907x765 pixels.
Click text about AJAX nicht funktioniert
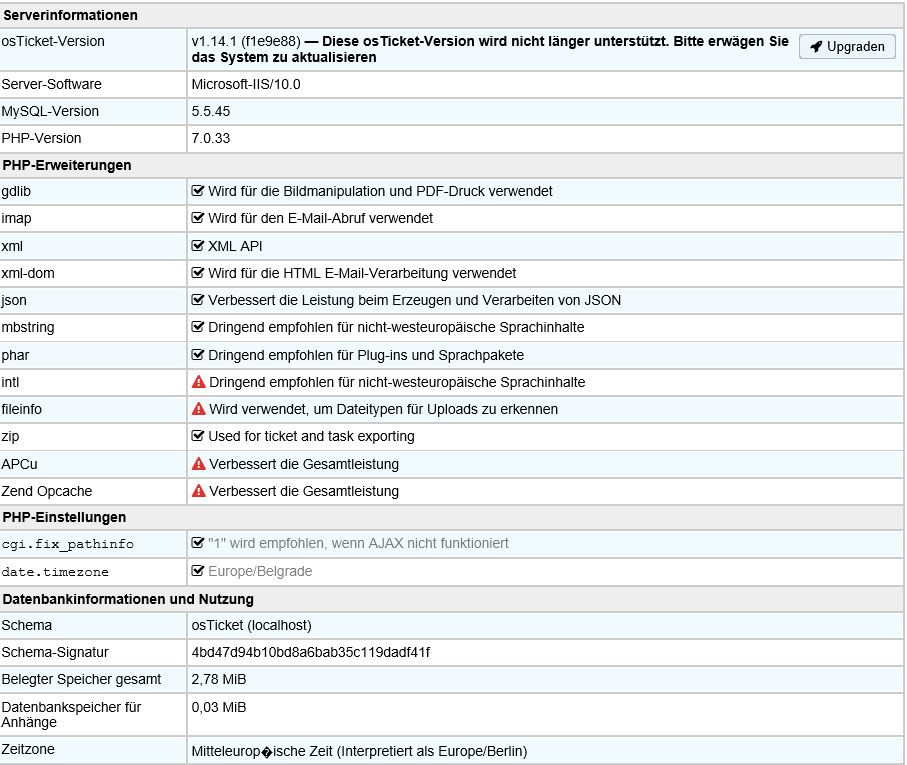(358, 544)
